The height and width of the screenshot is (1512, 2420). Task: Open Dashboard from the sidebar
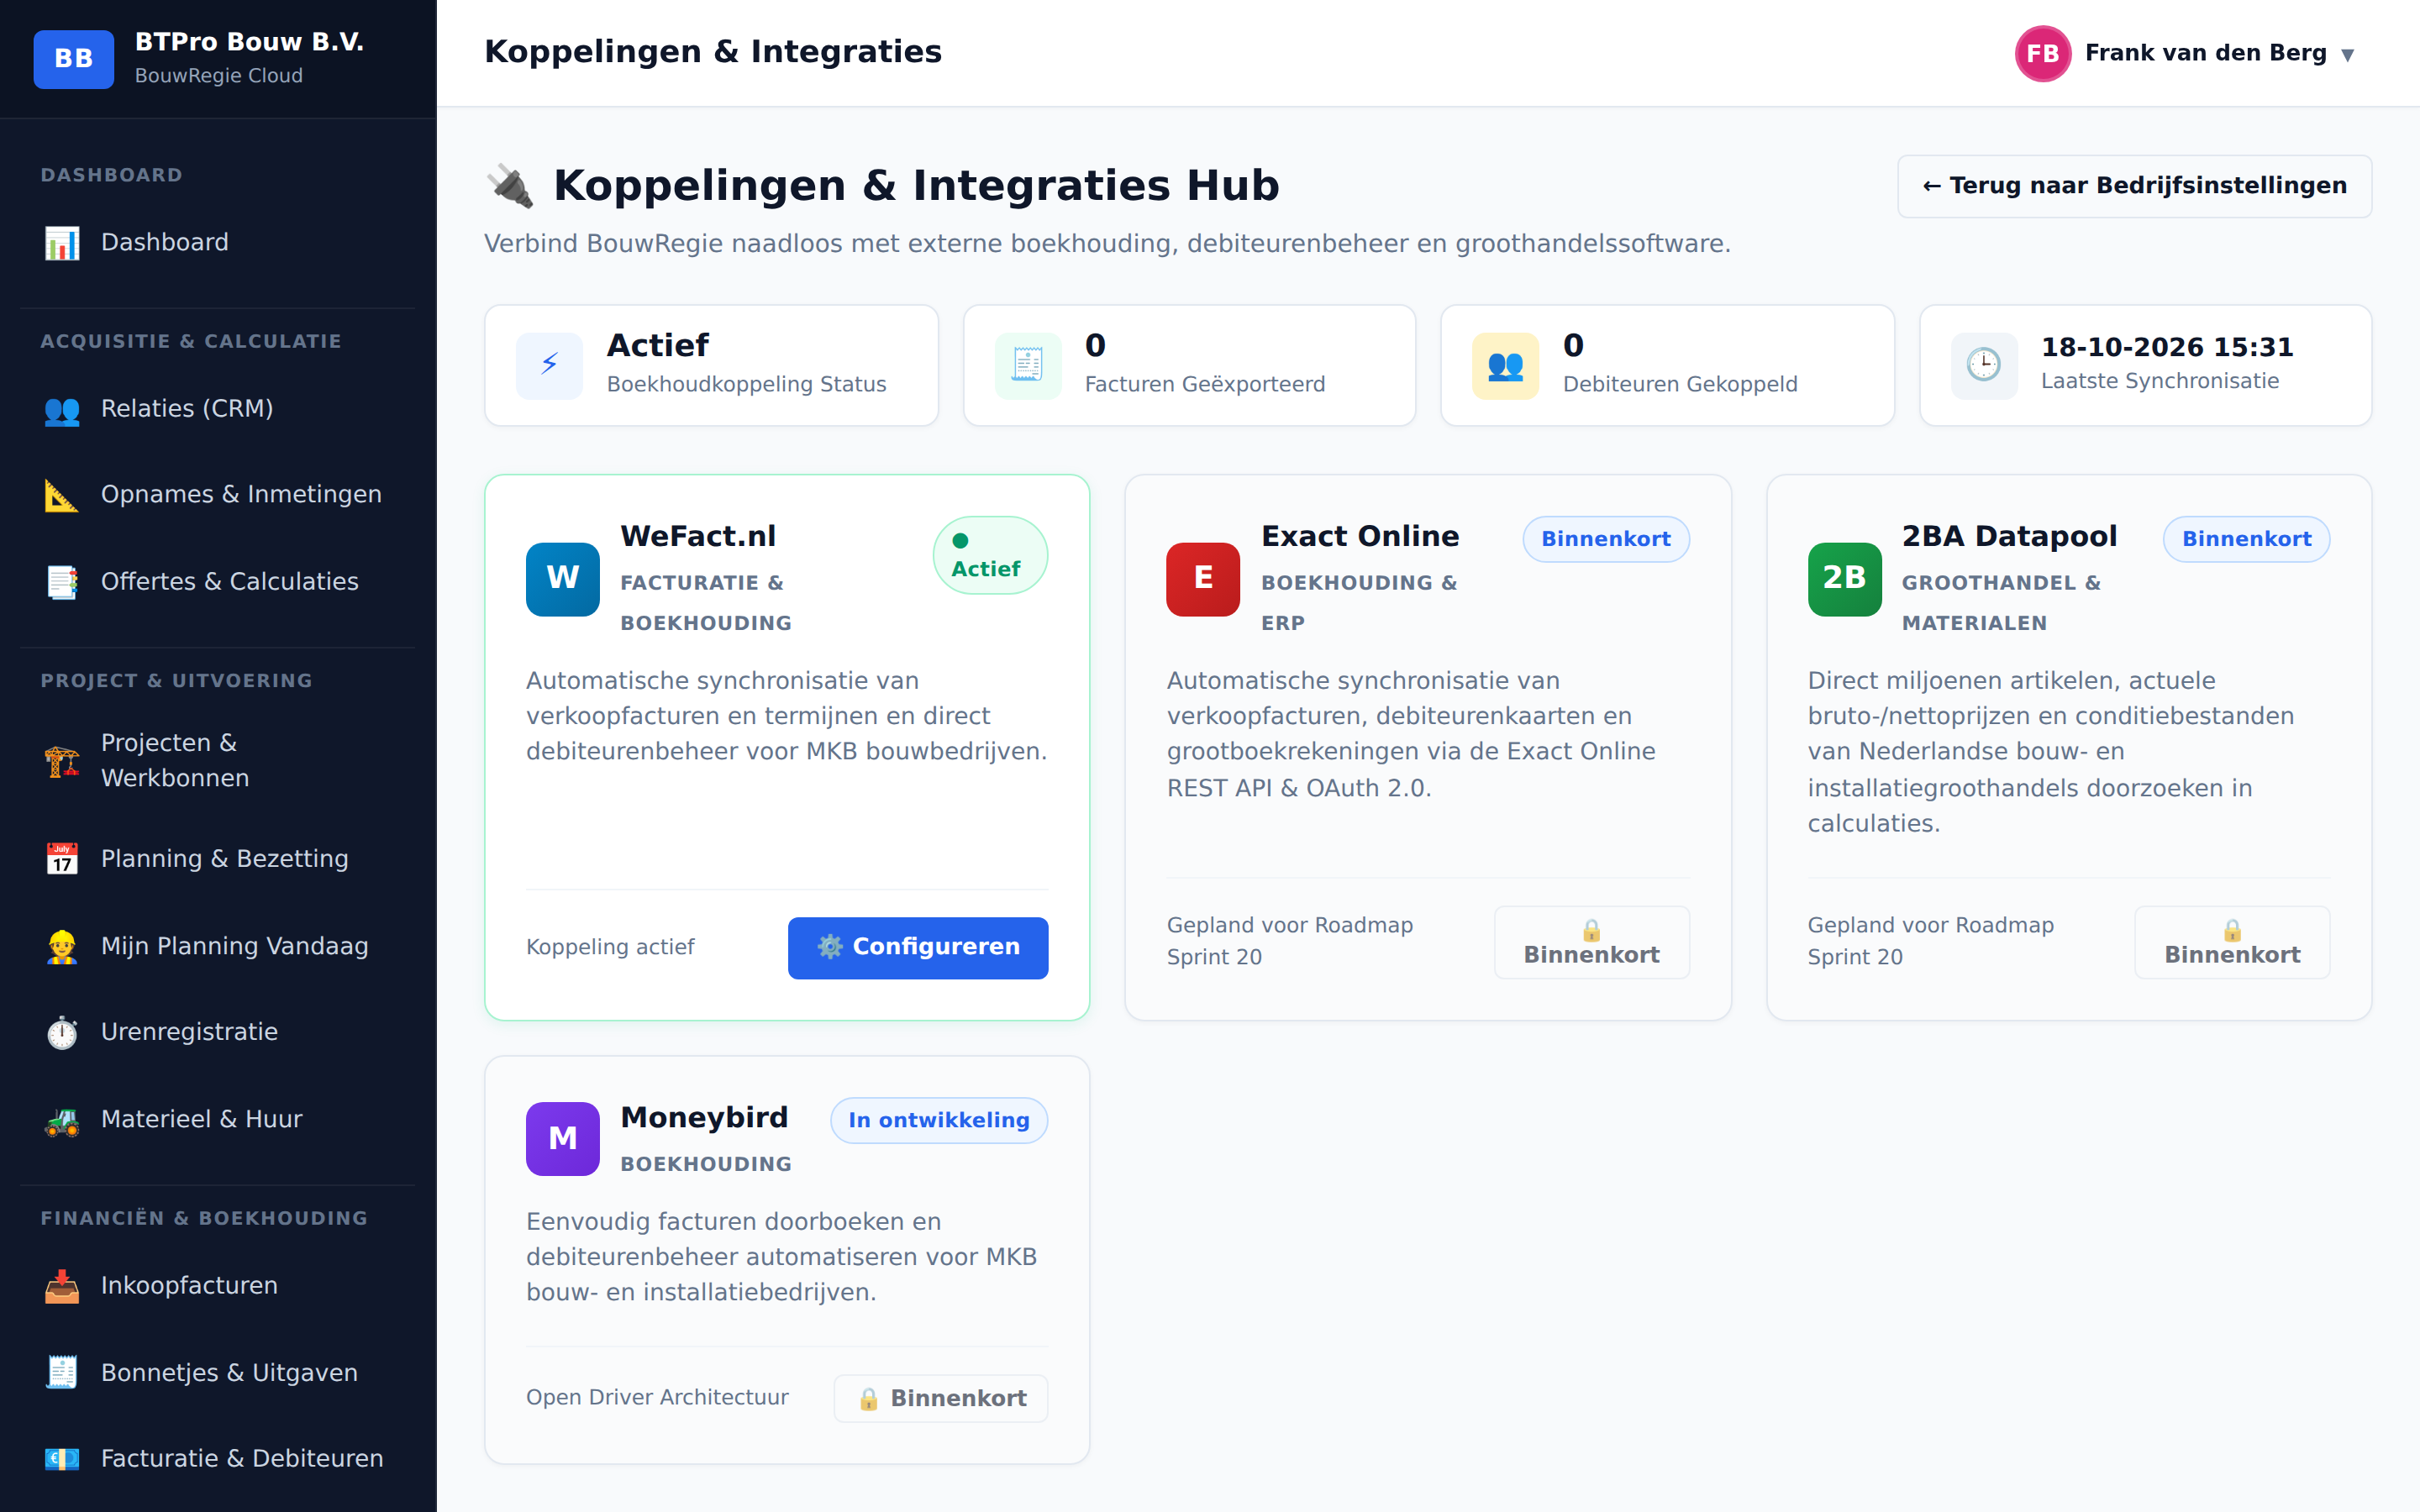tap(218, 242)
